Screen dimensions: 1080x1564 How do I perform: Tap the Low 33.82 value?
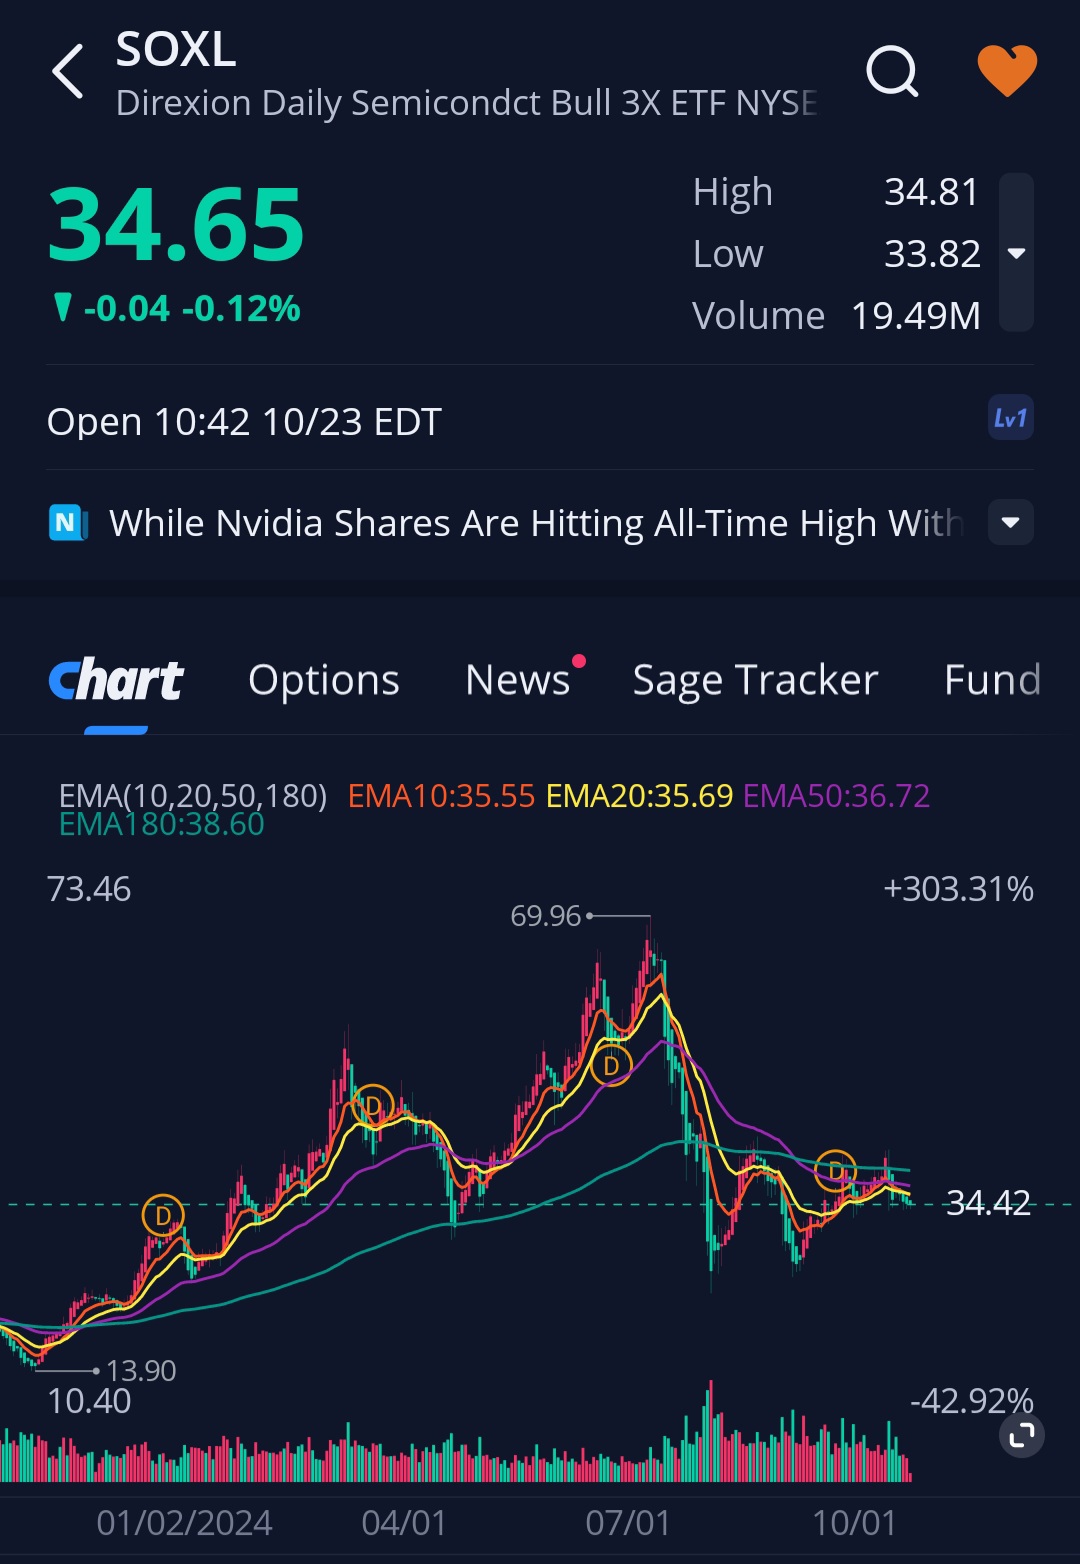tap(932, 254)
